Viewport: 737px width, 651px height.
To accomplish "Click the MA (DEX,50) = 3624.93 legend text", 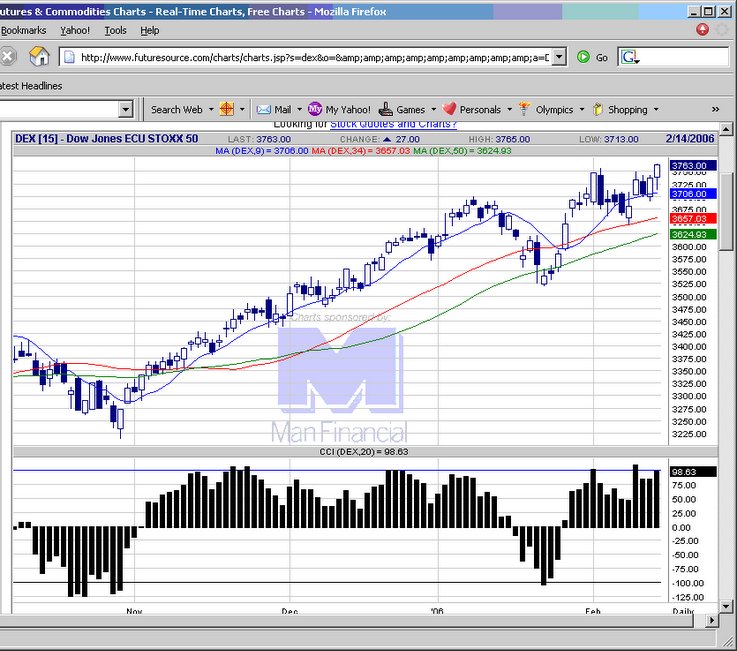I will (462, 151).
